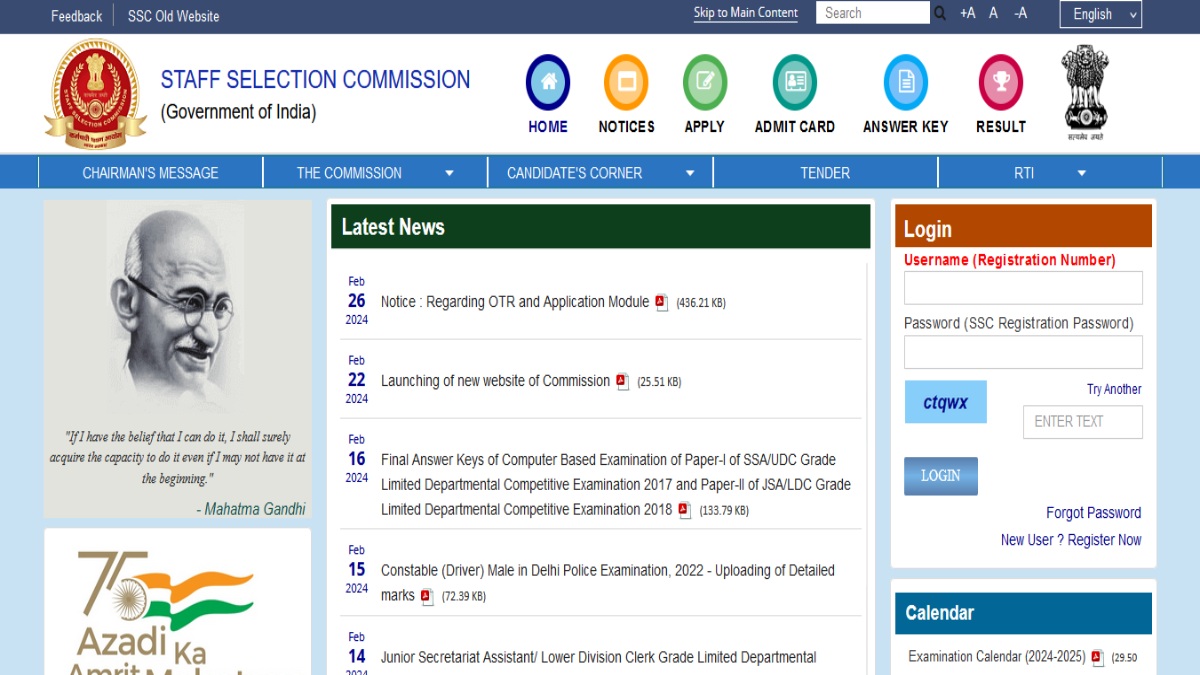Click the Username registration number field
This screenshot has height=675, width=1200.
[1022, 288]
